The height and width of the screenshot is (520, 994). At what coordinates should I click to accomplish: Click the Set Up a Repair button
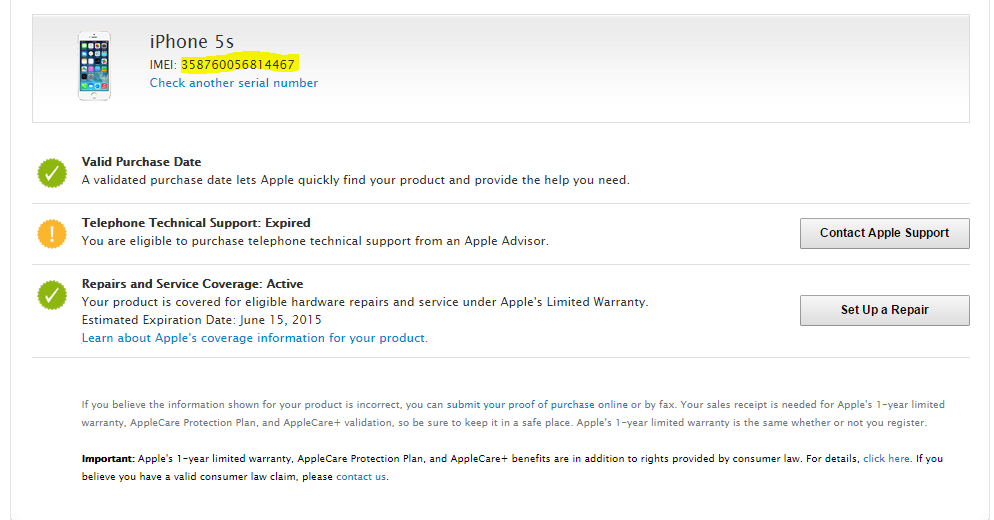point(884,310)
